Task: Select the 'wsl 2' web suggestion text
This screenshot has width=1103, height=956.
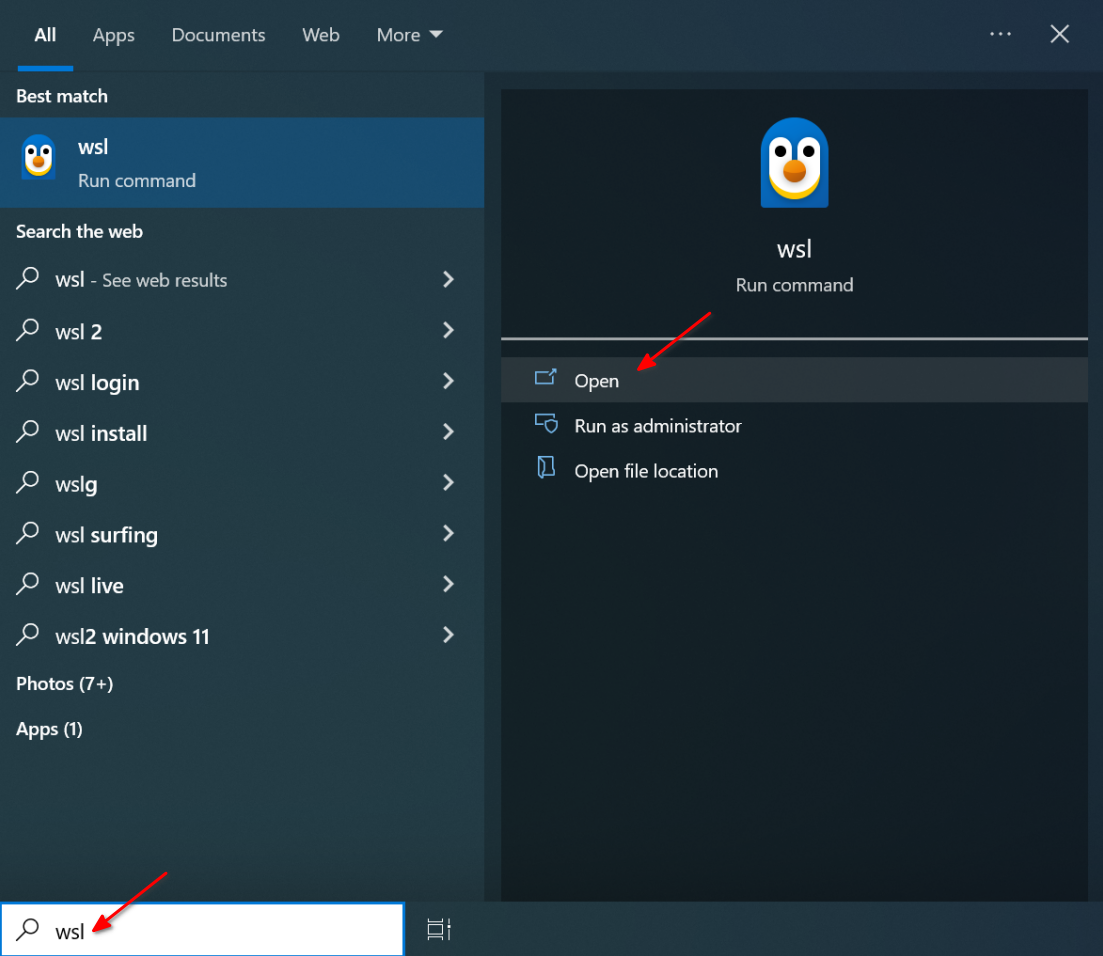Action: tap(79, 331)
